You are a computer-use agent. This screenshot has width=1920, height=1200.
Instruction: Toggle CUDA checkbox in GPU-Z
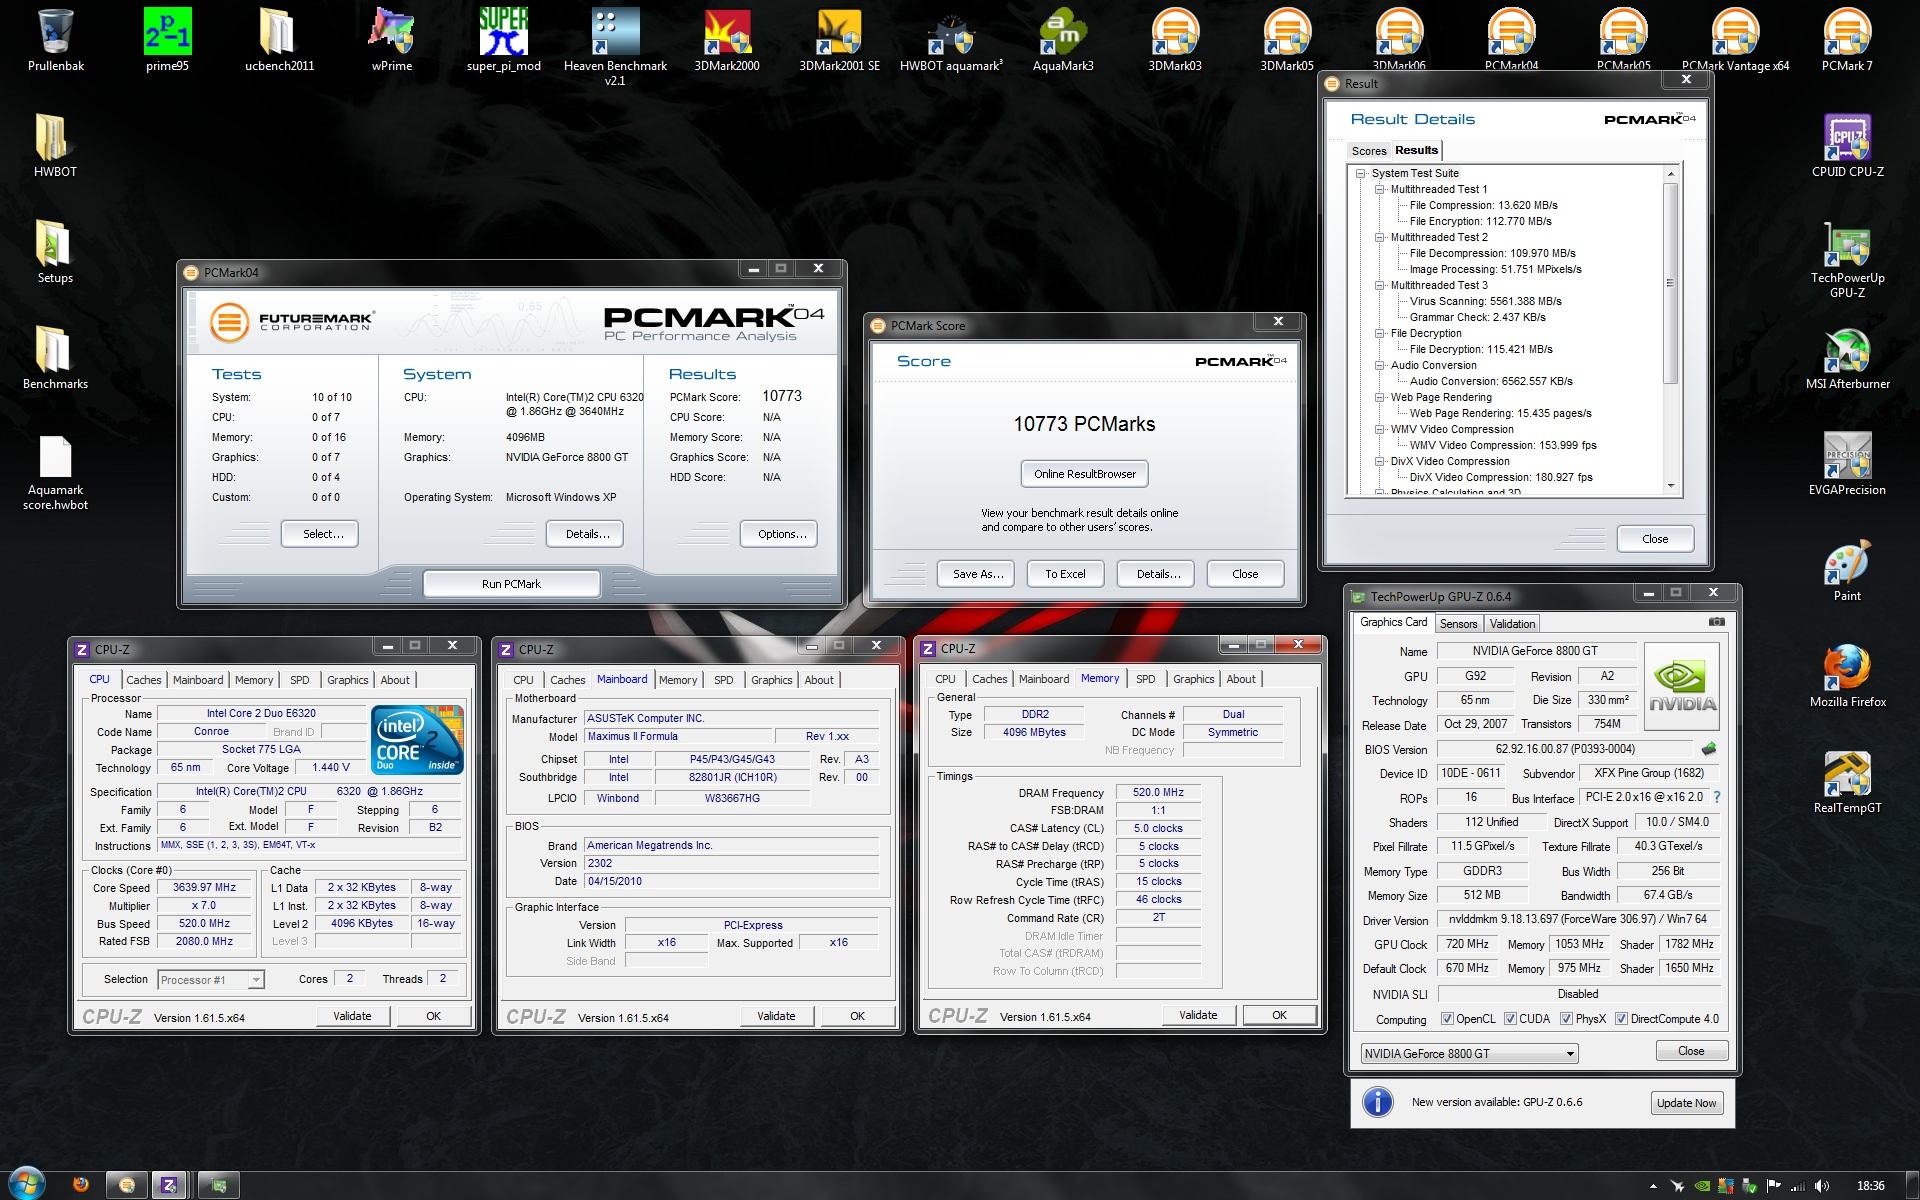[x=1510, y=1019]
